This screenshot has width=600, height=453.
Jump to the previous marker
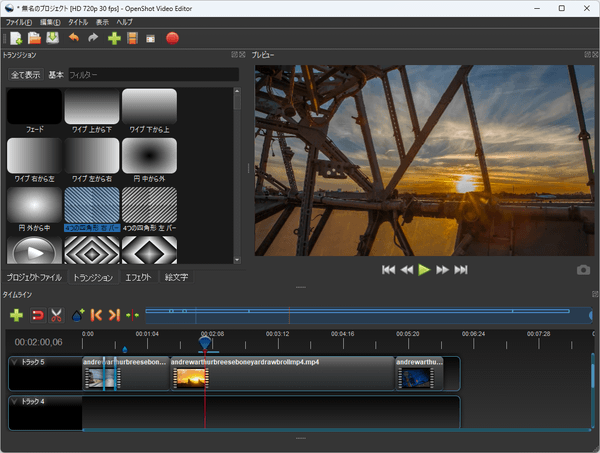97,315
